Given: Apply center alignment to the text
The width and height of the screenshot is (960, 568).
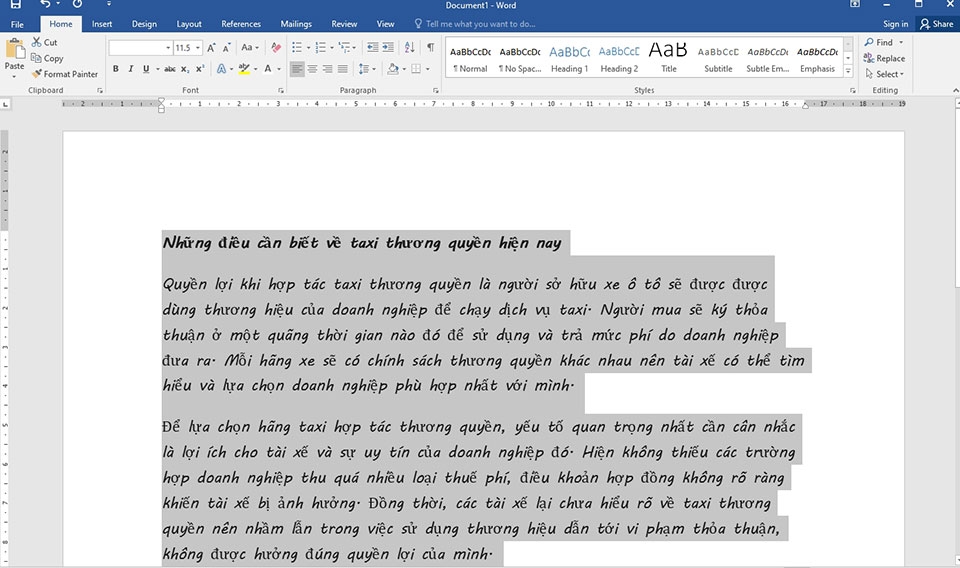Looking at the screenshot, I should 313,69.
